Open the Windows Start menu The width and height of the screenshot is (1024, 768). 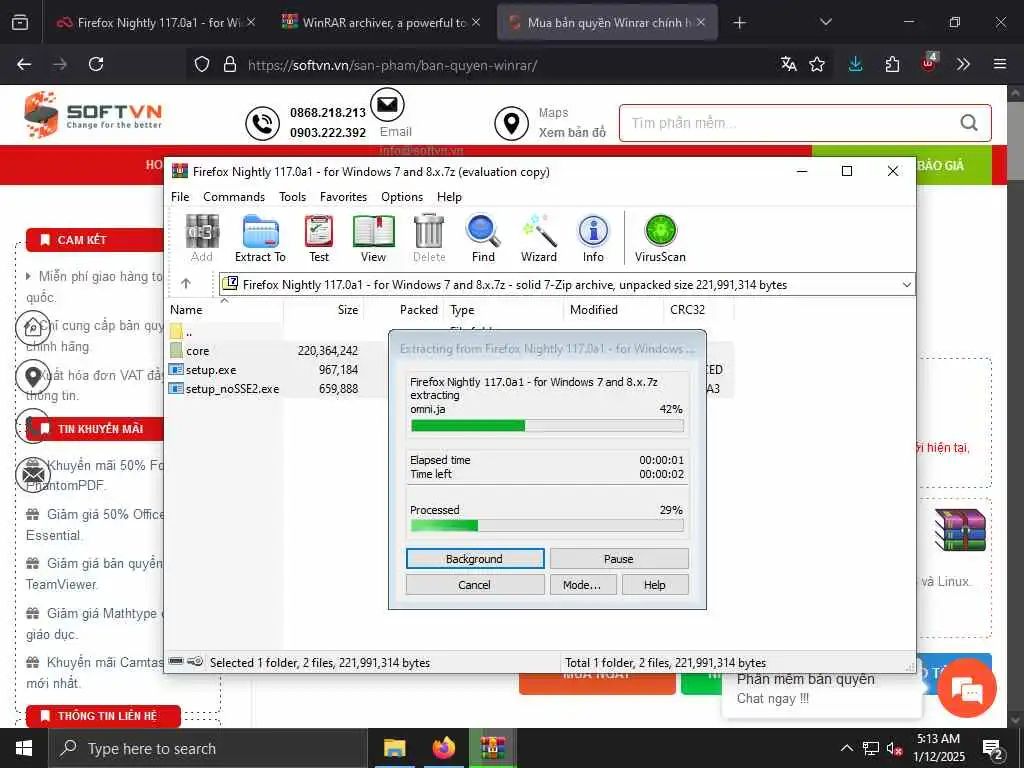point(24,748)
